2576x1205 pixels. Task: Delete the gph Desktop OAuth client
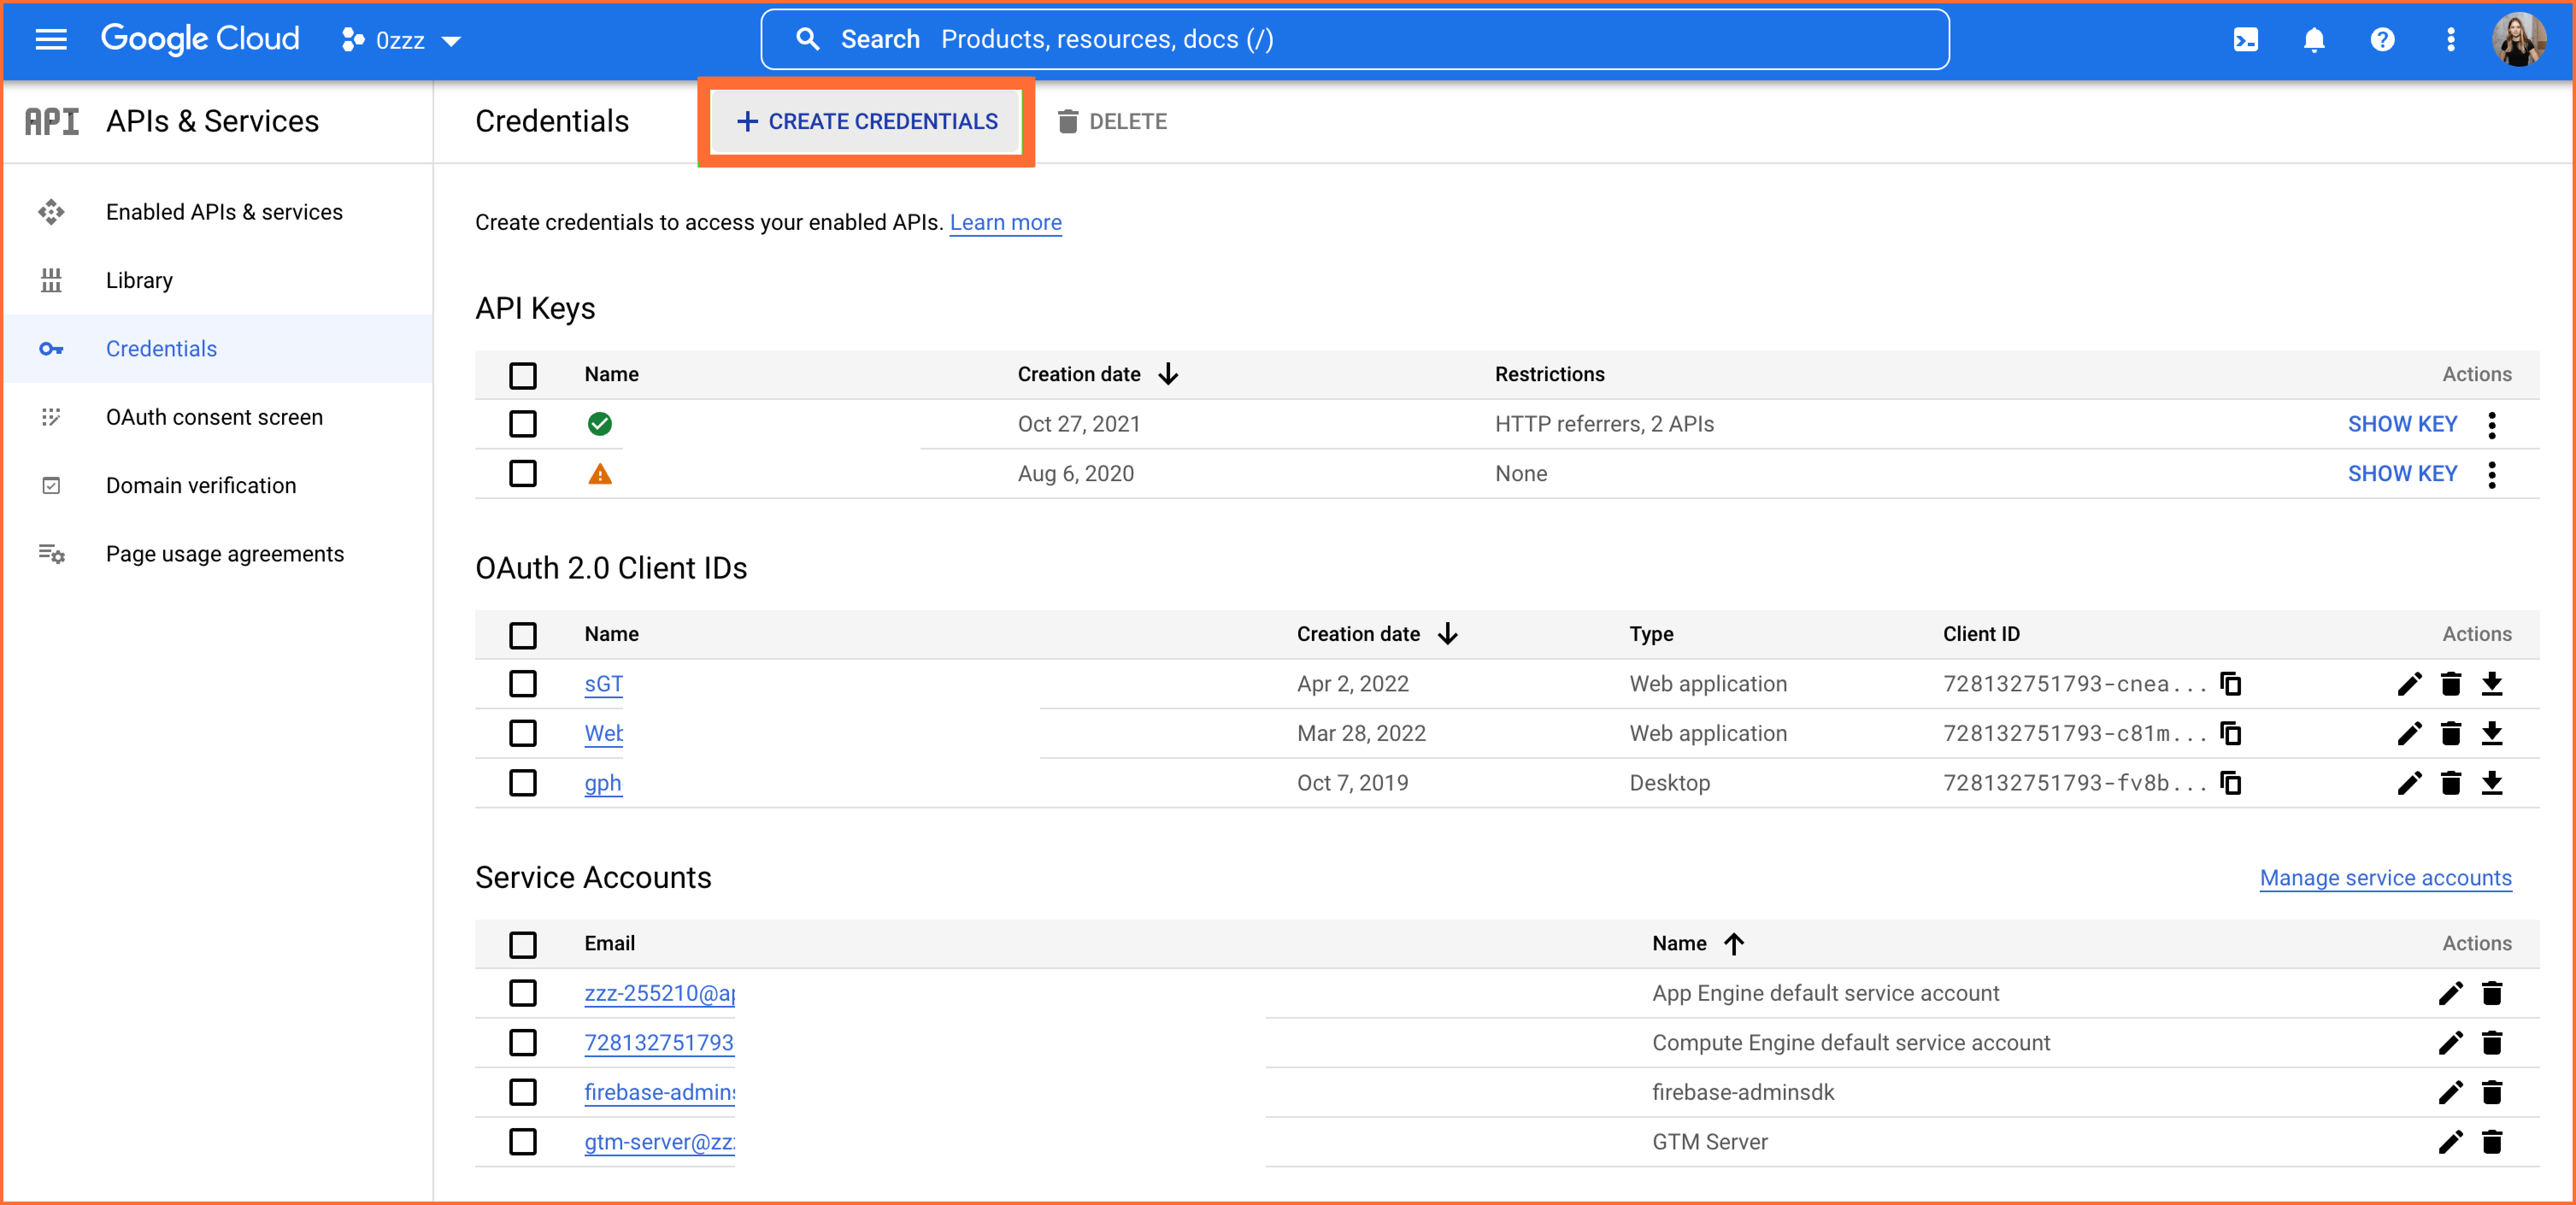coord(2450,783)
